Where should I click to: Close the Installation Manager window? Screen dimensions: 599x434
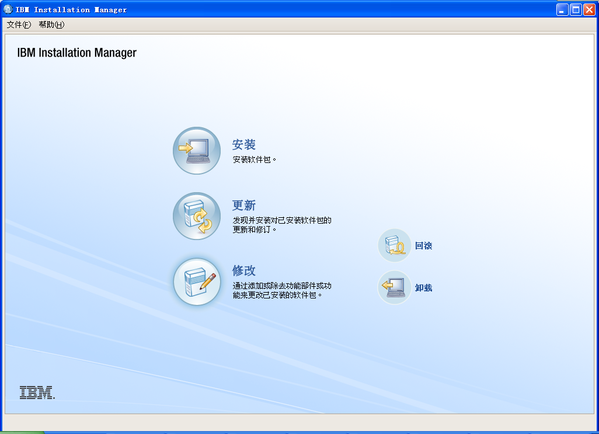(589, 10)
